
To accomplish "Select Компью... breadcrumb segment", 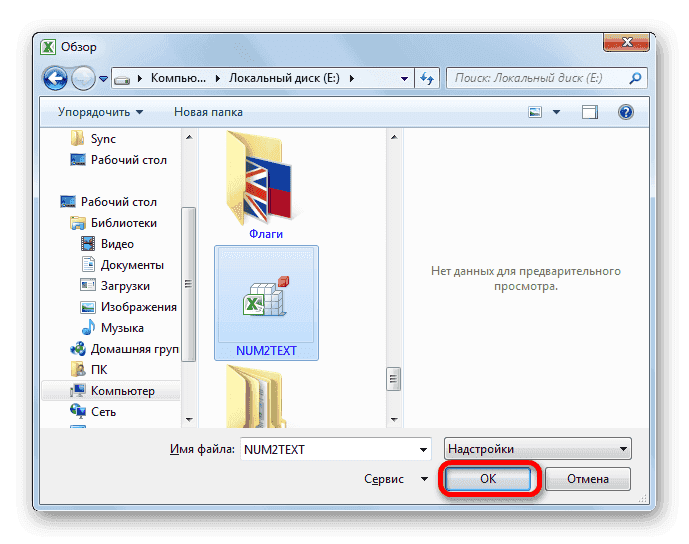I will click(178, 78).
